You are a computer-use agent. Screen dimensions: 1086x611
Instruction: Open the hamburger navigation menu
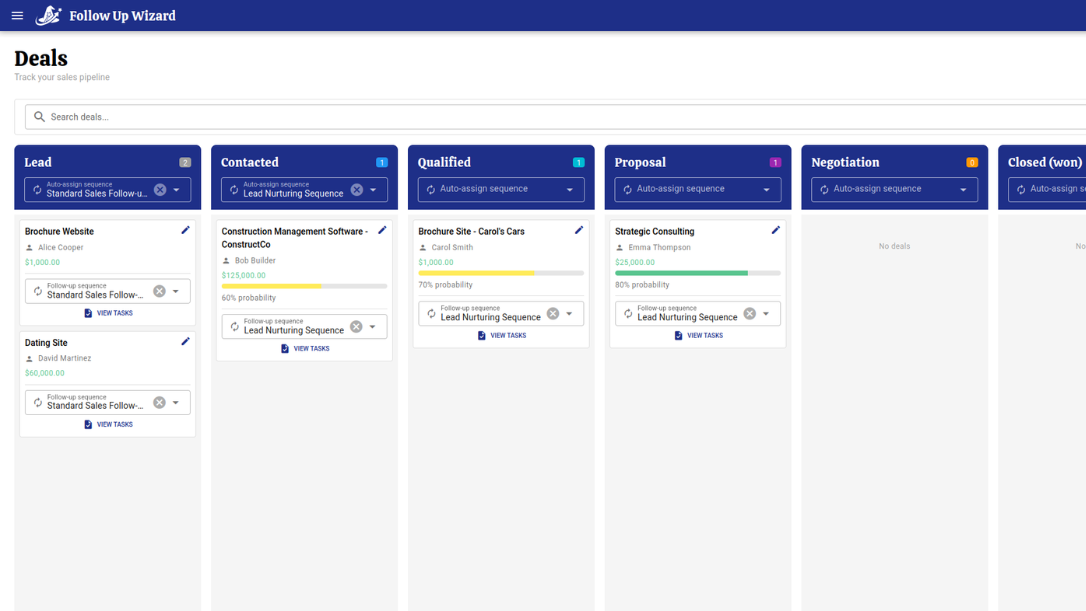(x=17, y=16)
